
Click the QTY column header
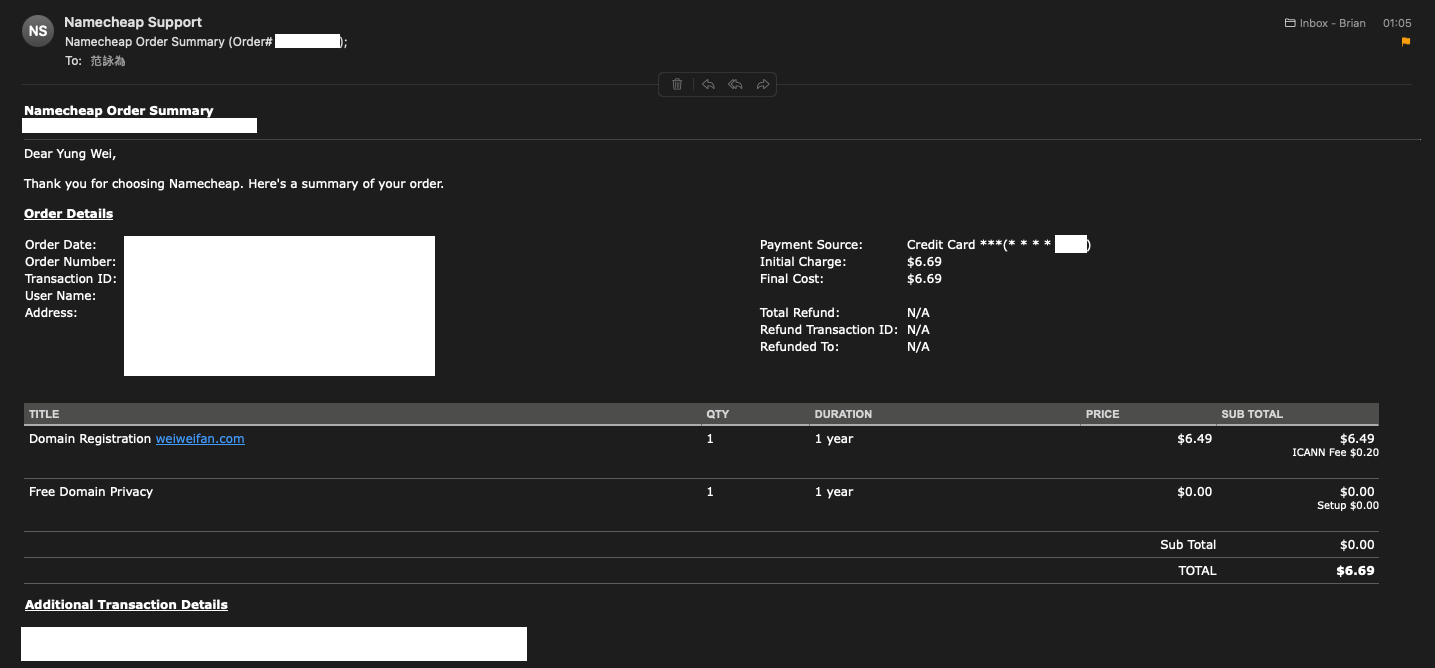(717, 414)
